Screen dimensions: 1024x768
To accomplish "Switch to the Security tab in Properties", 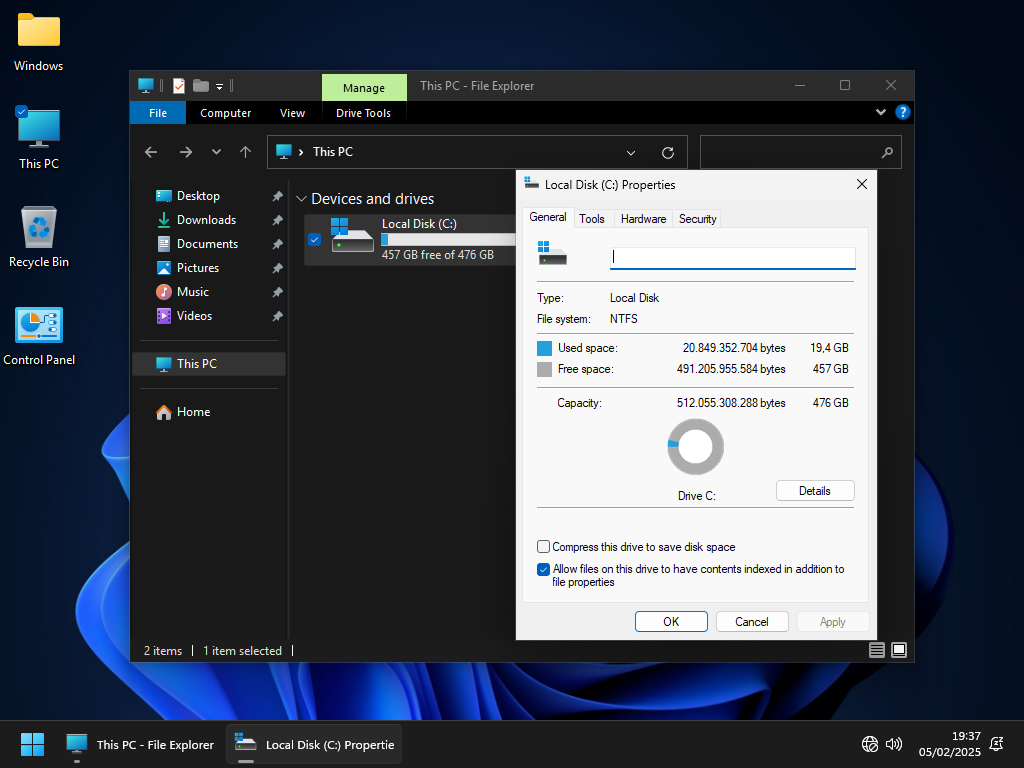I will pyautogui.click(x=697, y=219).
